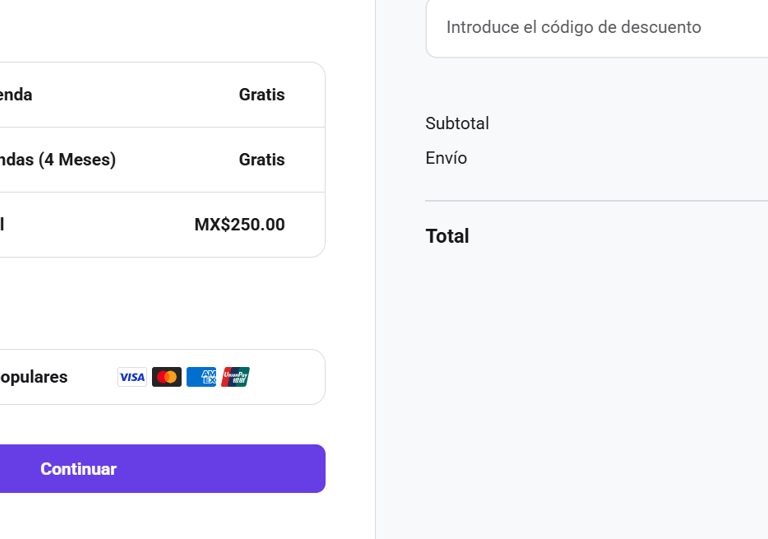Pick the MX$250.00 shipping option
Image resolution: width=768 pixels, height=539 pixels.
239,225
